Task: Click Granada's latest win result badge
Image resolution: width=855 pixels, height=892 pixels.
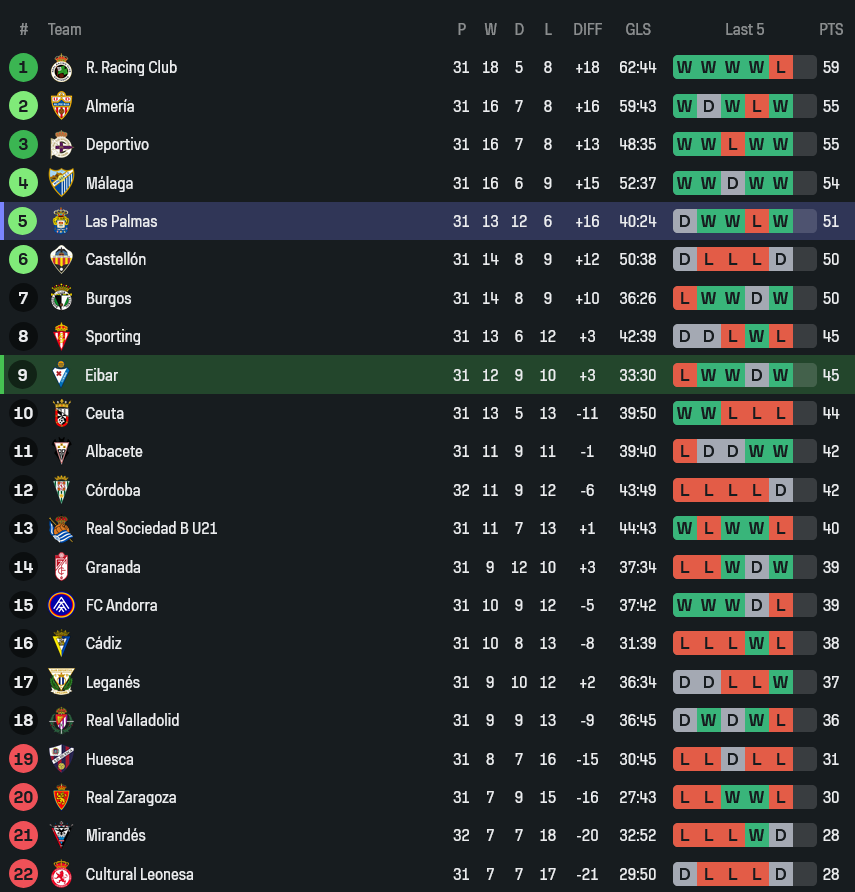Action: (x=781, y=567)
